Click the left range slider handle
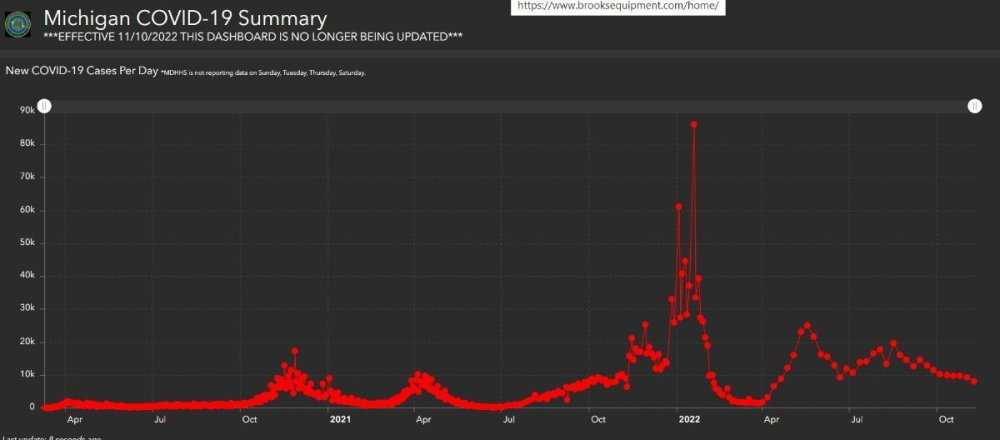This screenshot has width=1000, height=440. [x=45, y=107]
